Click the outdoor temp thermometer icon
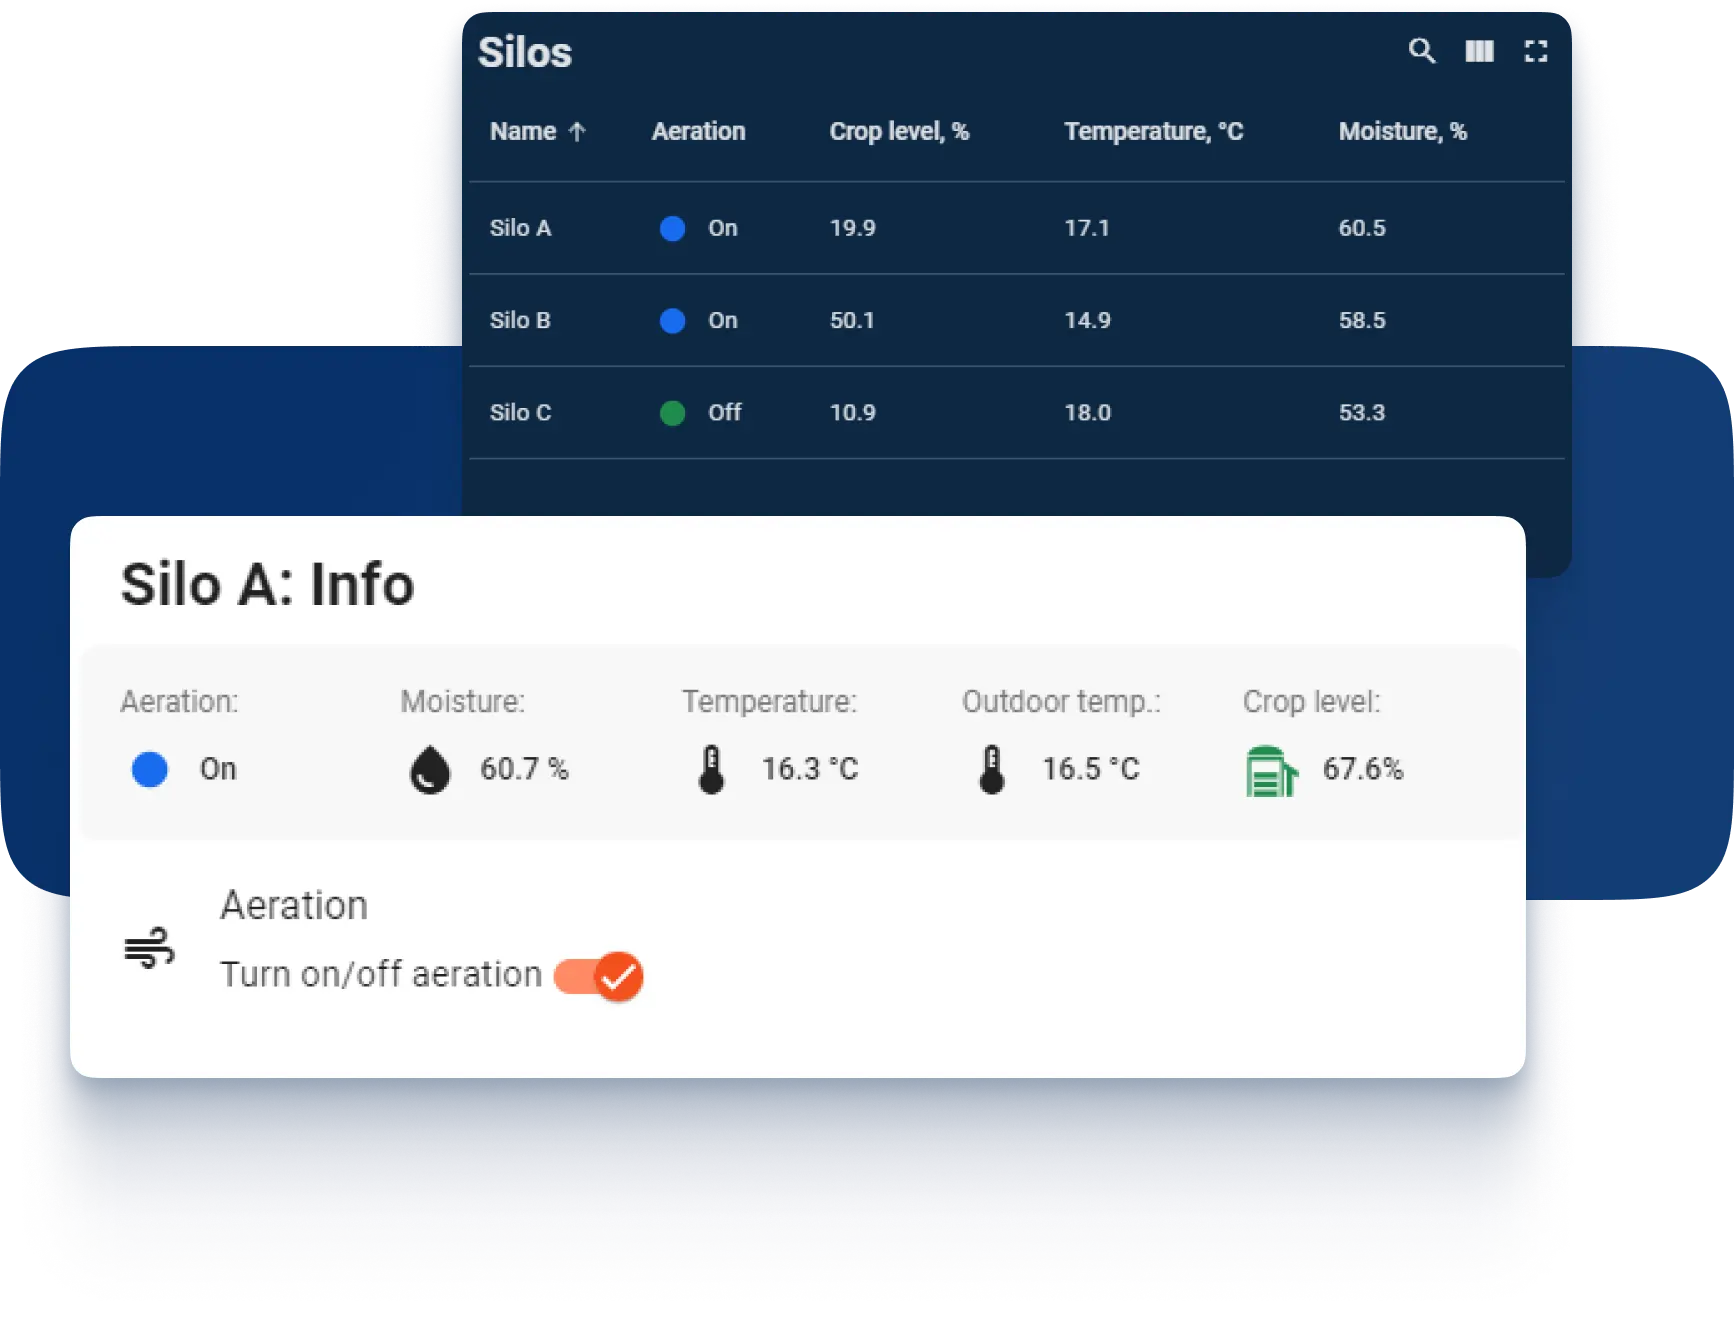 [991, 770]
